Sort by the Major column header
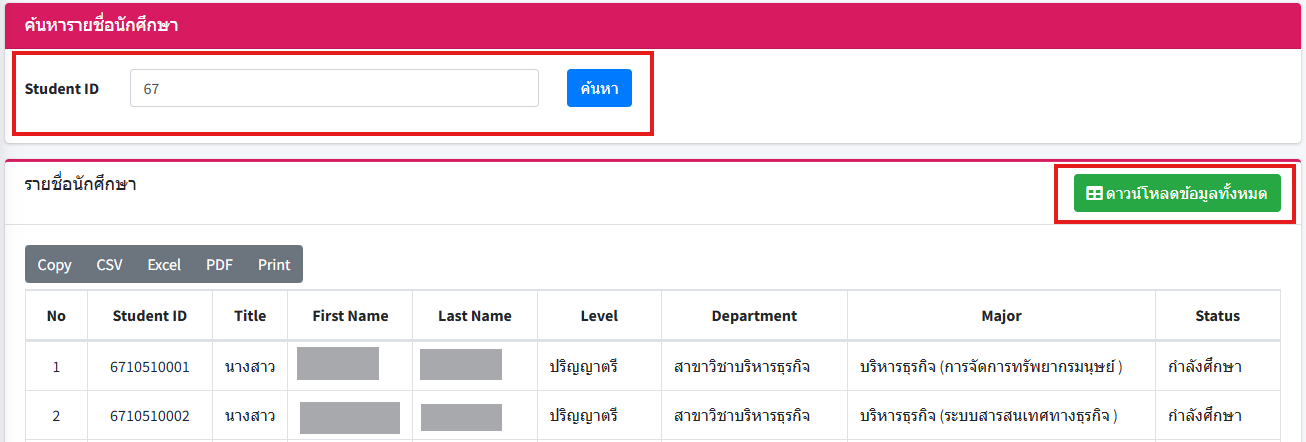The image size is (1306, 442). pos(1001,316)
